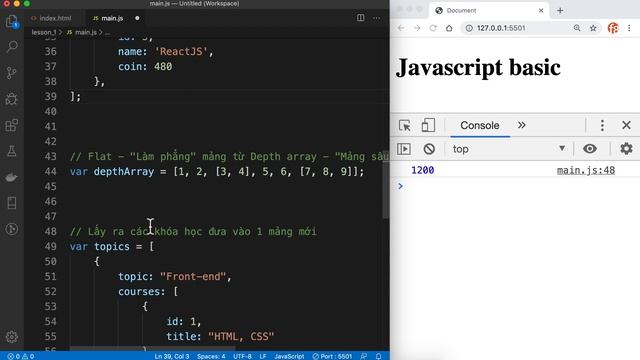640x360 pixels.
Task: Open a new Chrome tab
Action: [560, 11]
